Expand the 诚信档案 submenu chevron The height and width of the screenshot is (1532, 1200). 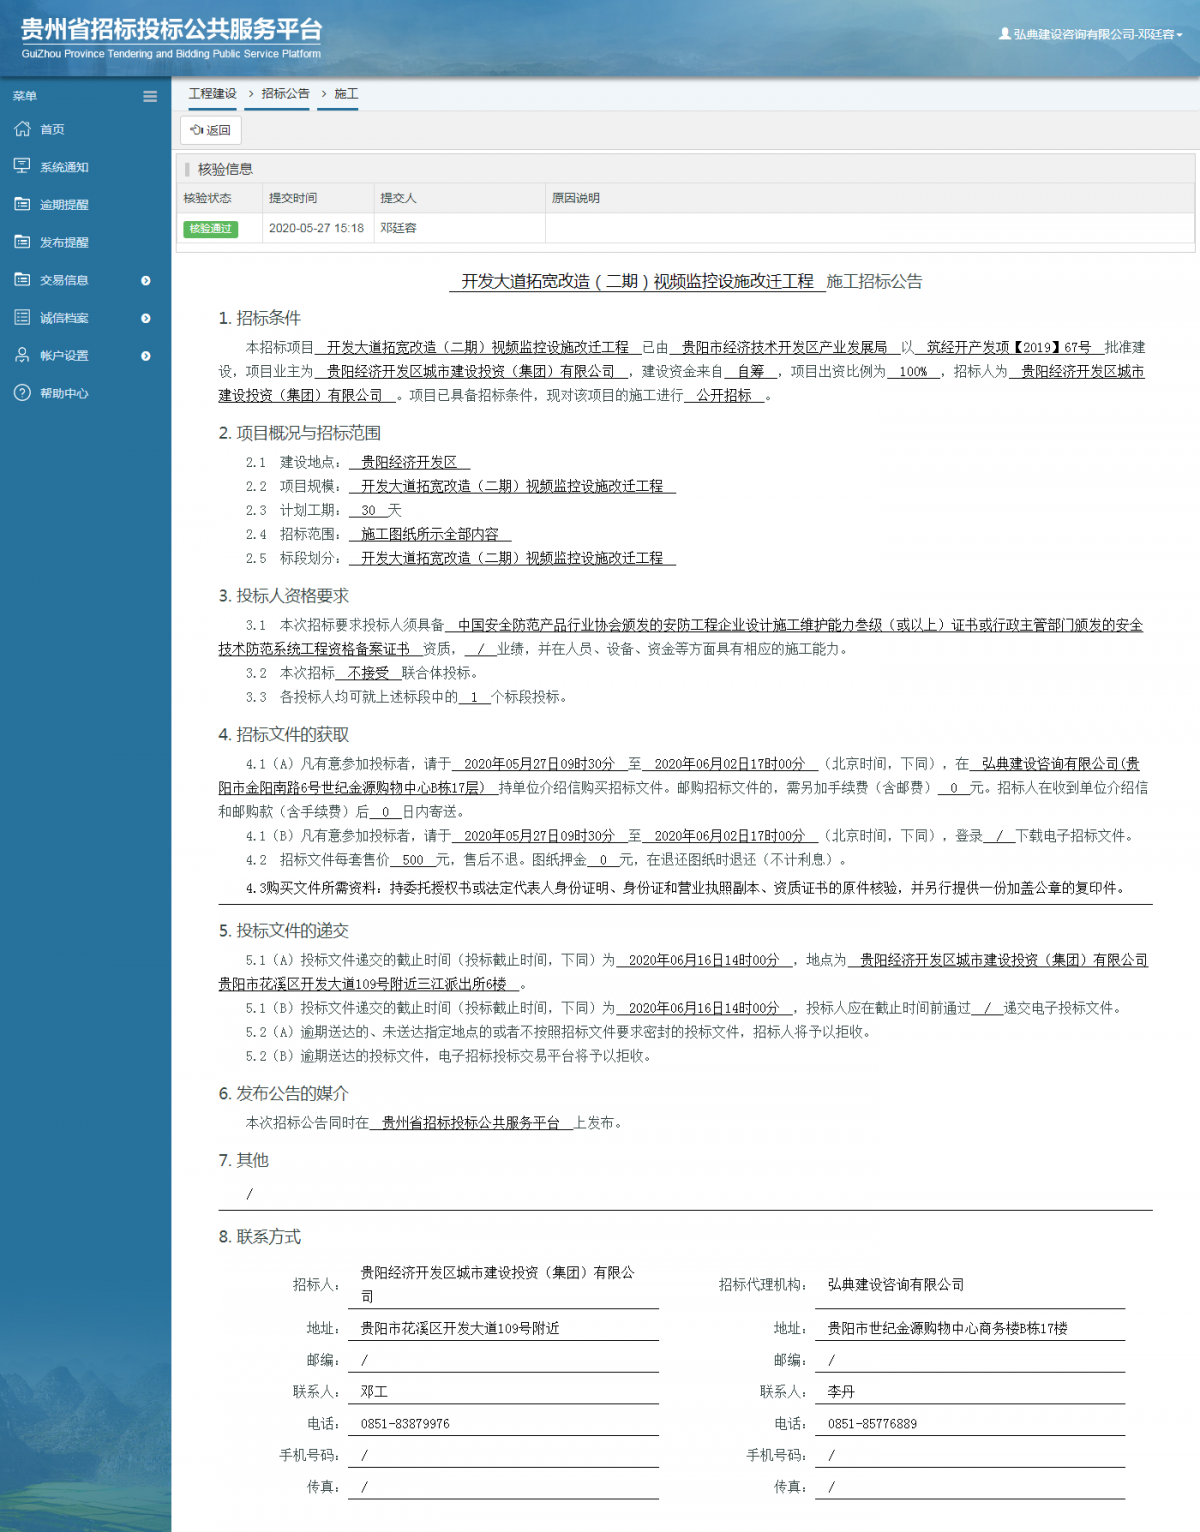(x=147, y=317)
